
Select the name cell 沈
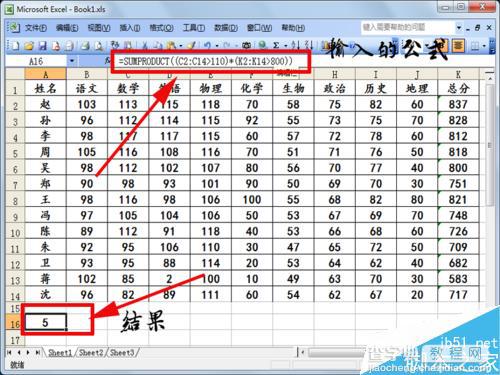pyautogui.click(x=45, y=295)
